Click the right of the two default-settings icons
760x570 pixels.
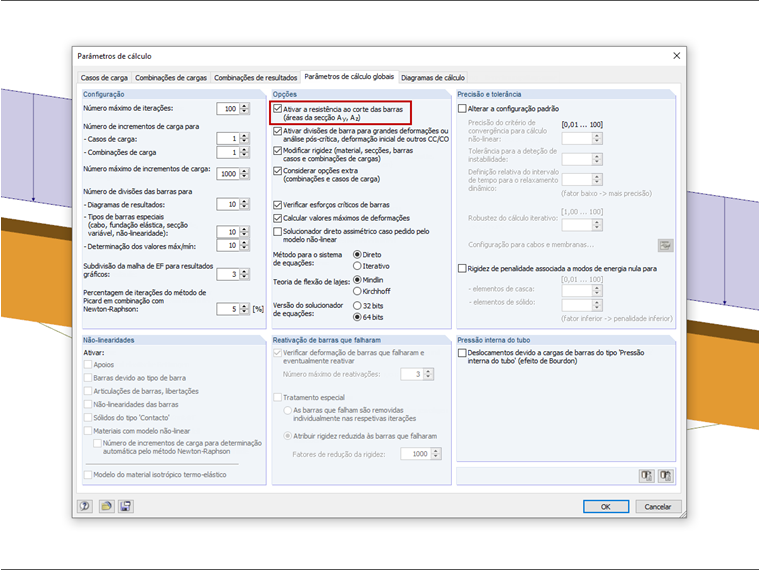(x=665, y=475)
